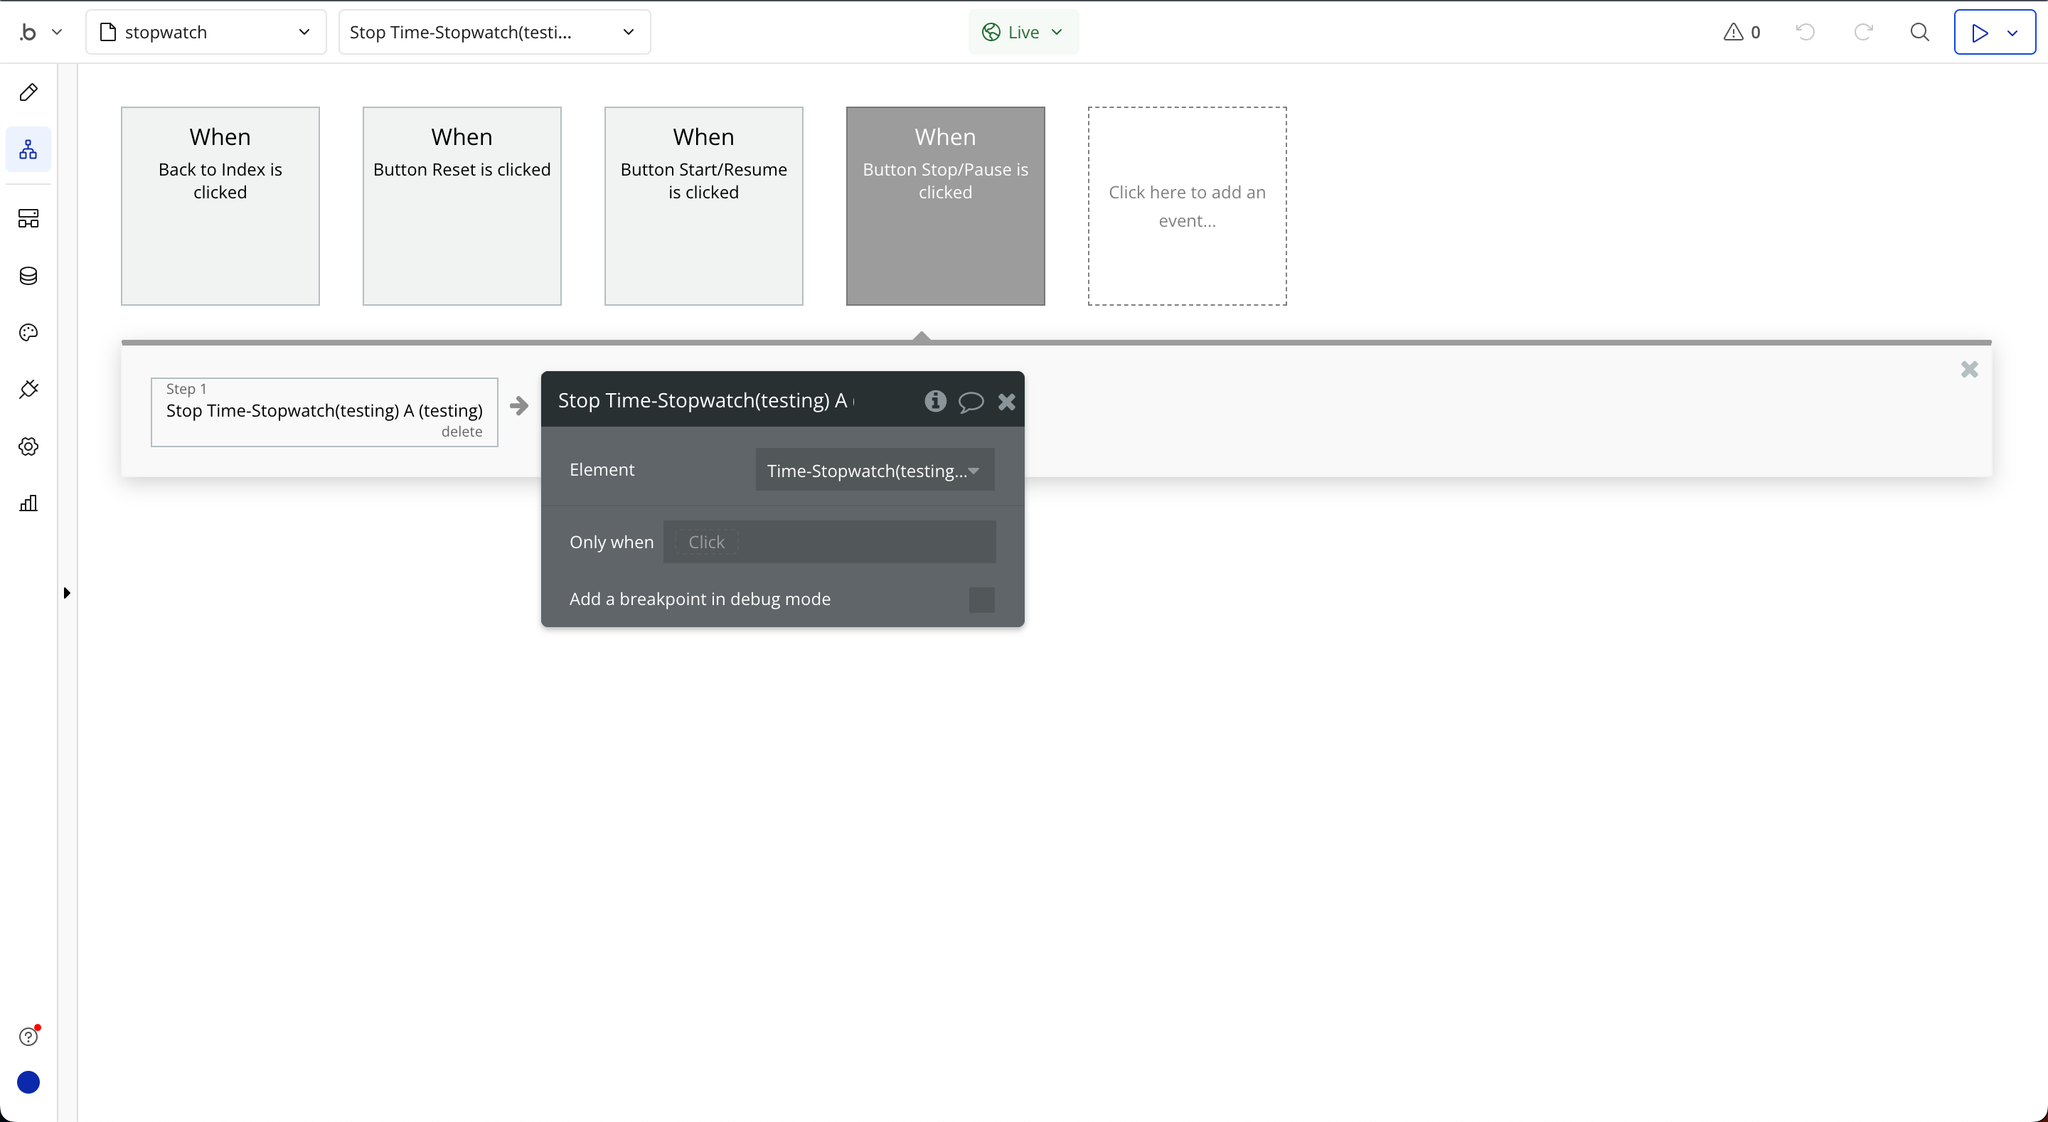
Task: Open the Logs bar chart icon
Action: (28, 503)
